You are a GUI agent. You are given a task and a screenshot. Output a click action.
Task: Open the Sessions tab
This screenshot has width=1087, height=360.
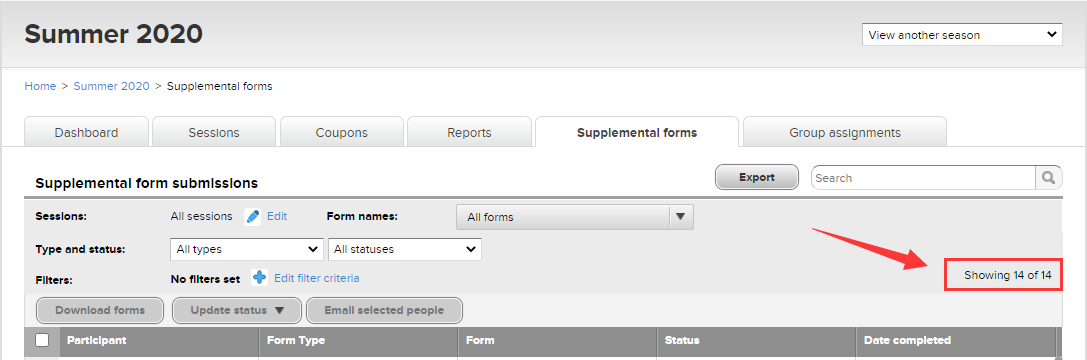coord(214,132)
